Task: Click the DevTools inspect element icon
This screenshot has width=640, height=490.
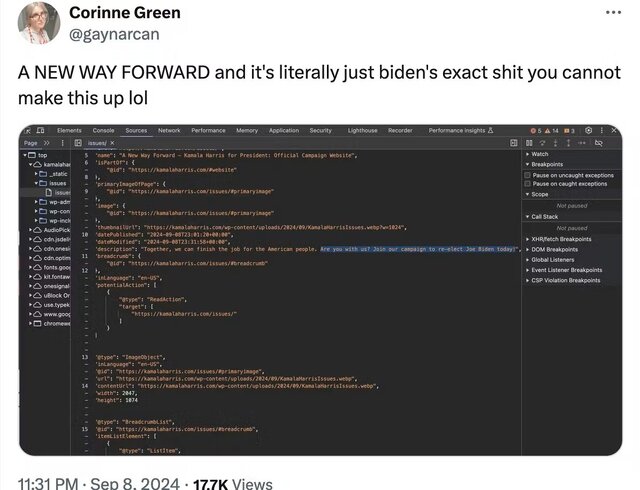Action: coord(28,130)
